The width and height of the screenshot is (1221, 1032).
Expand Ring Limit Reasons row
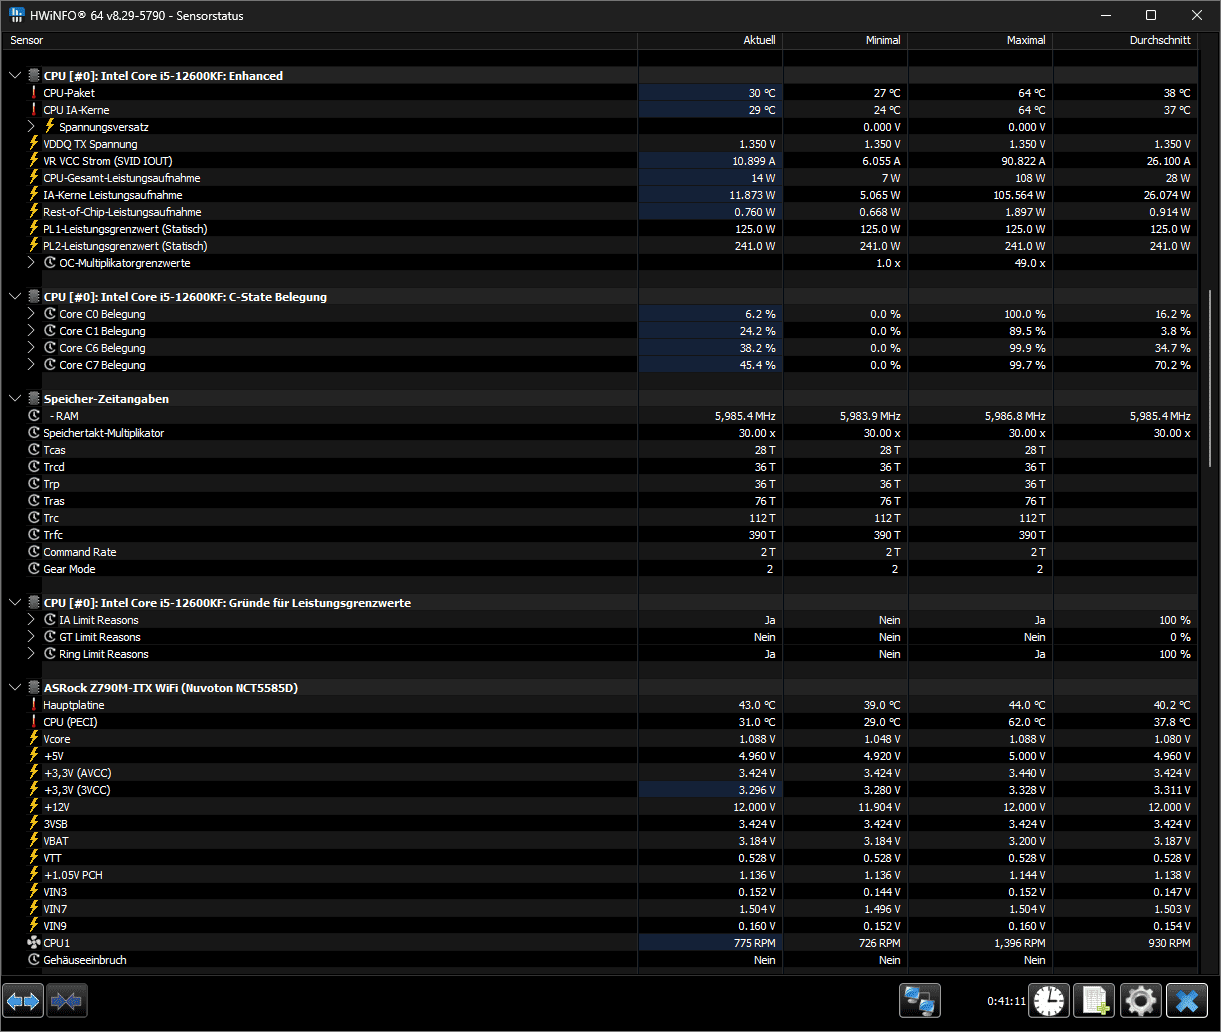[x=31, y=654]
